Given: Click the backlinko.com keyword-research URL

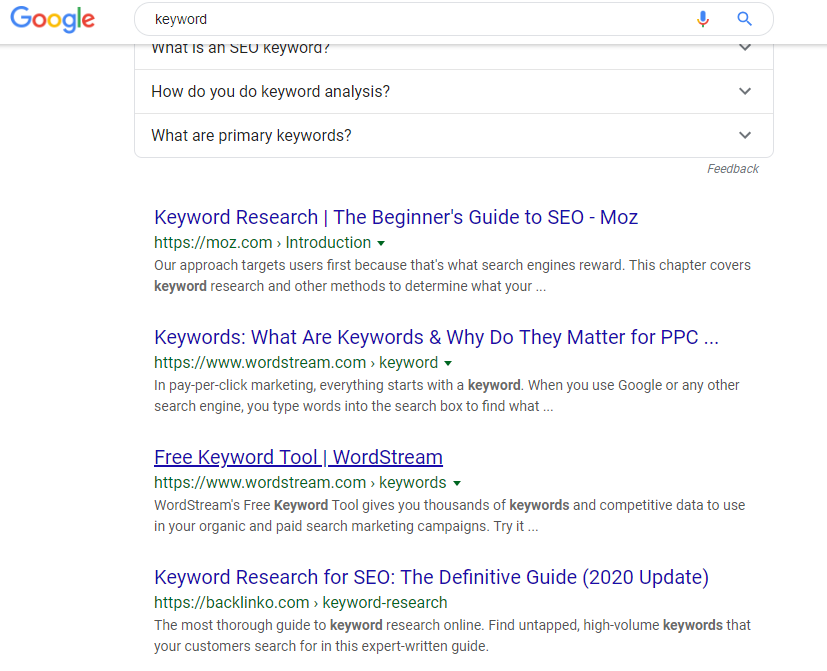Looking at the screenshot, I should pos(300,603).
